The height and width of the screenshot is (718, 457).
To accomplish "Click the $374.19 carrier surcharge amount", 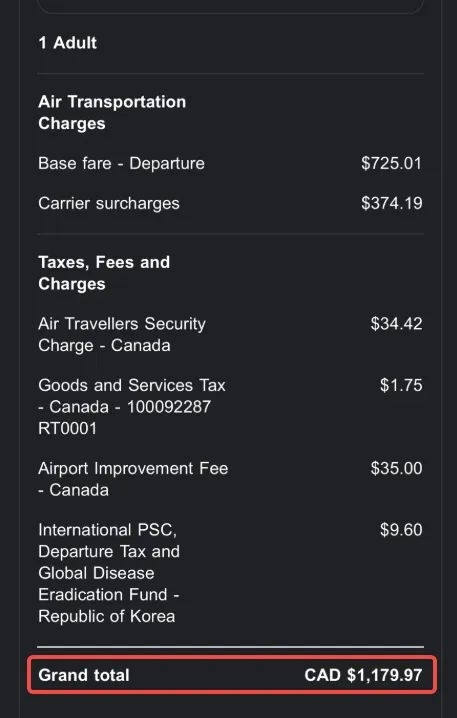I will pos(392,203).
